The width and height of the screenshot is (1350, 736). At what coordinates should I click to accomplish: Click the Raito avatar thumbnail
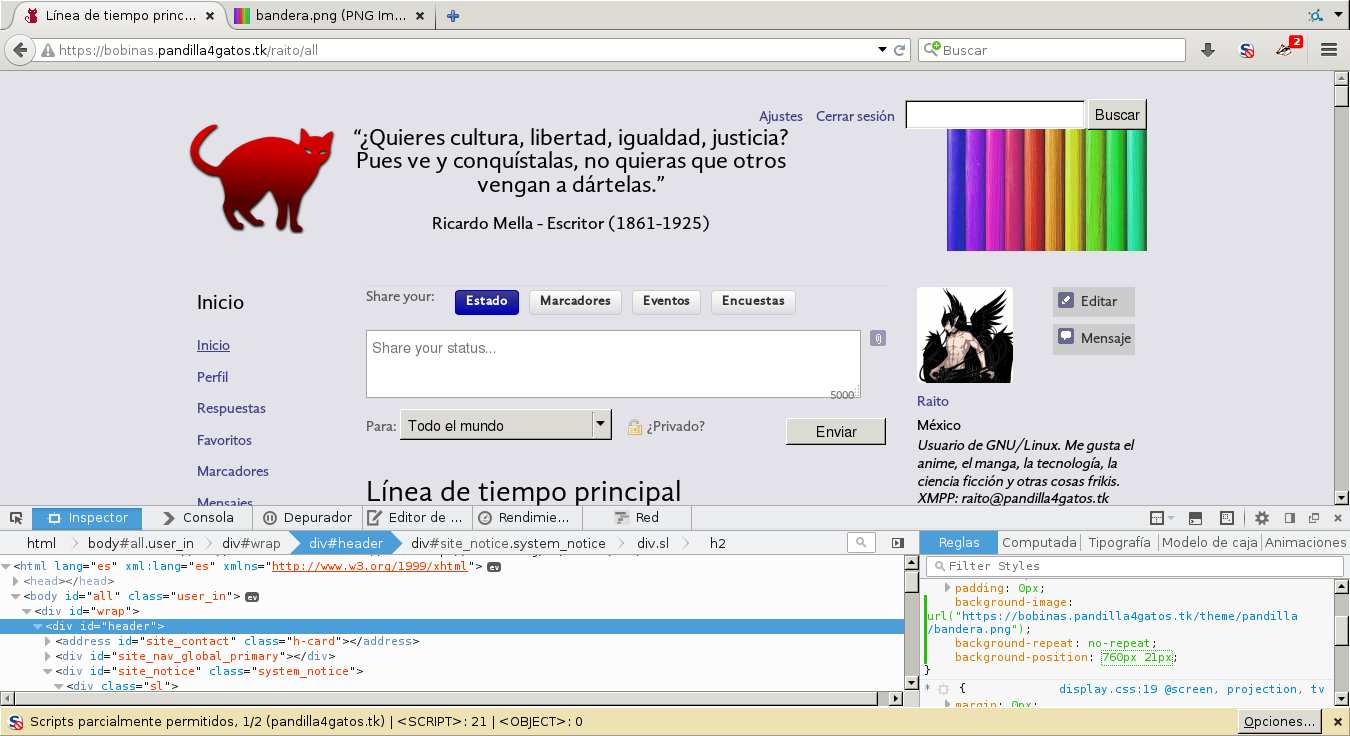(x=965, y=335)
